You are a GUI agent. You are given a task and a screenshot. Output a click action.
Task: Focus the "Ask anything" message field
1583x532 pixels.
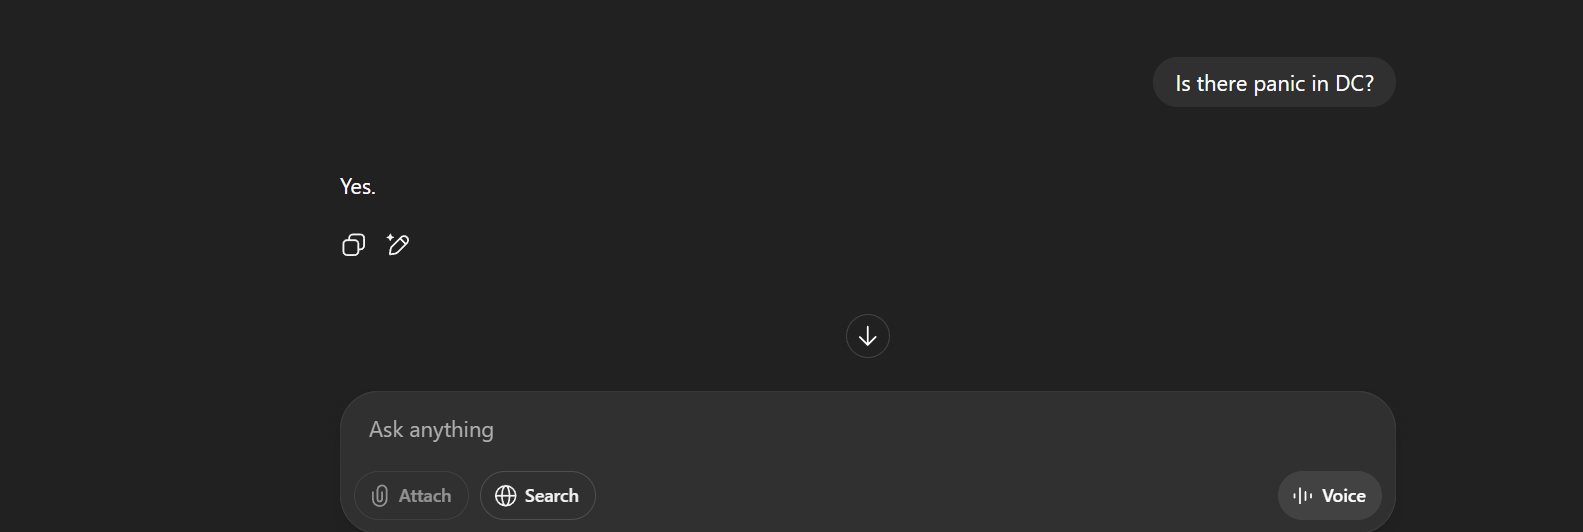tap(868, 430)
